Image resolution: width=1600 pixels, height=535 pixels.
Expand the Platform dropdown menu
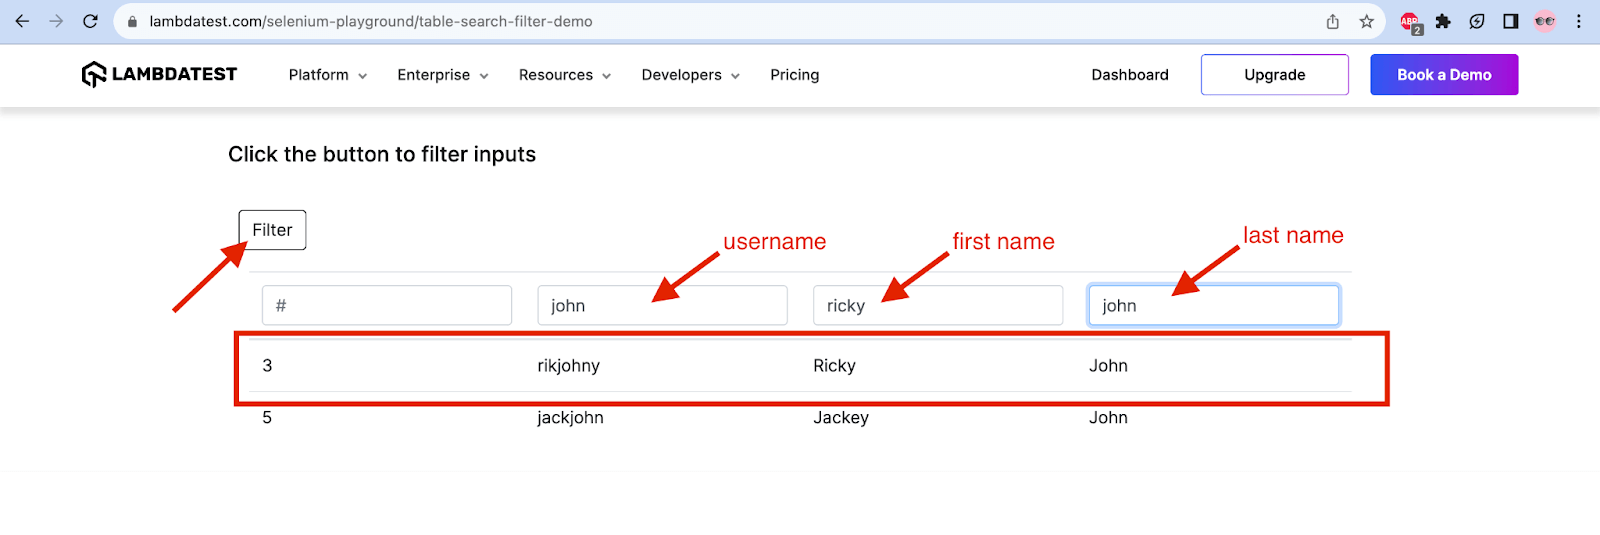(327, 75)
